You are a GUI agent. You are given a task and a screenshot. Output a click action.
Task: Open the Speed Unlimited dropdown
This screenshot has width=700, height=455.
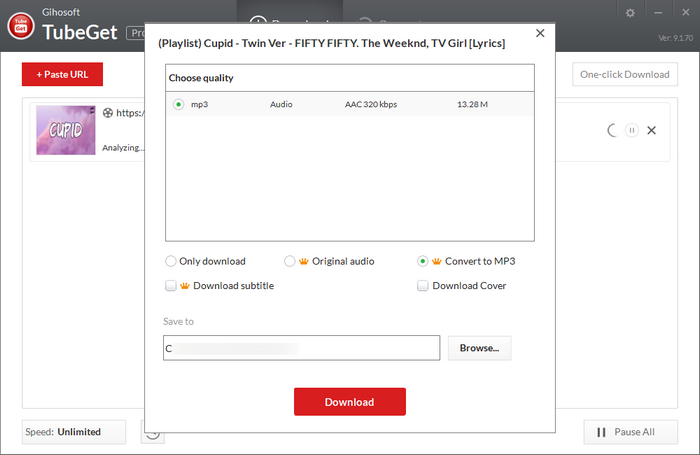(x=75, y=432)
